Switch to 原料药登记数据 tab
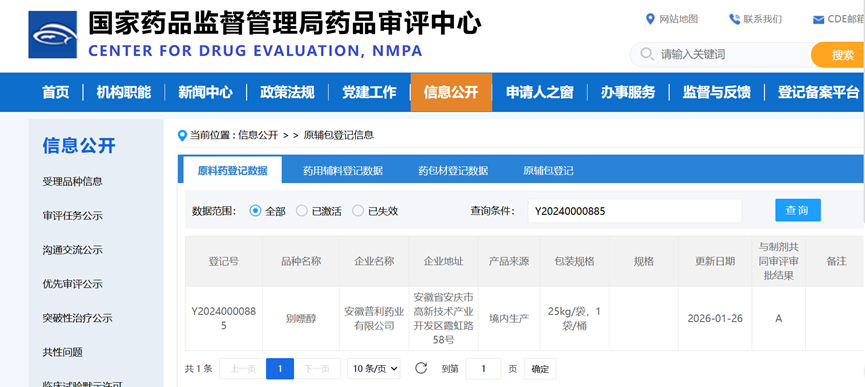The image size is (865, 387). pyautogui.click(x=232, y=170)
